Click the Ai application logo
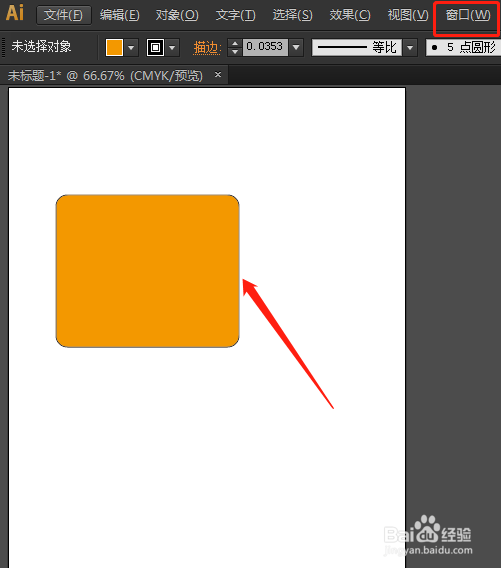Image resolution: width=501 pixels, height=568 pixels. (14, 13)
